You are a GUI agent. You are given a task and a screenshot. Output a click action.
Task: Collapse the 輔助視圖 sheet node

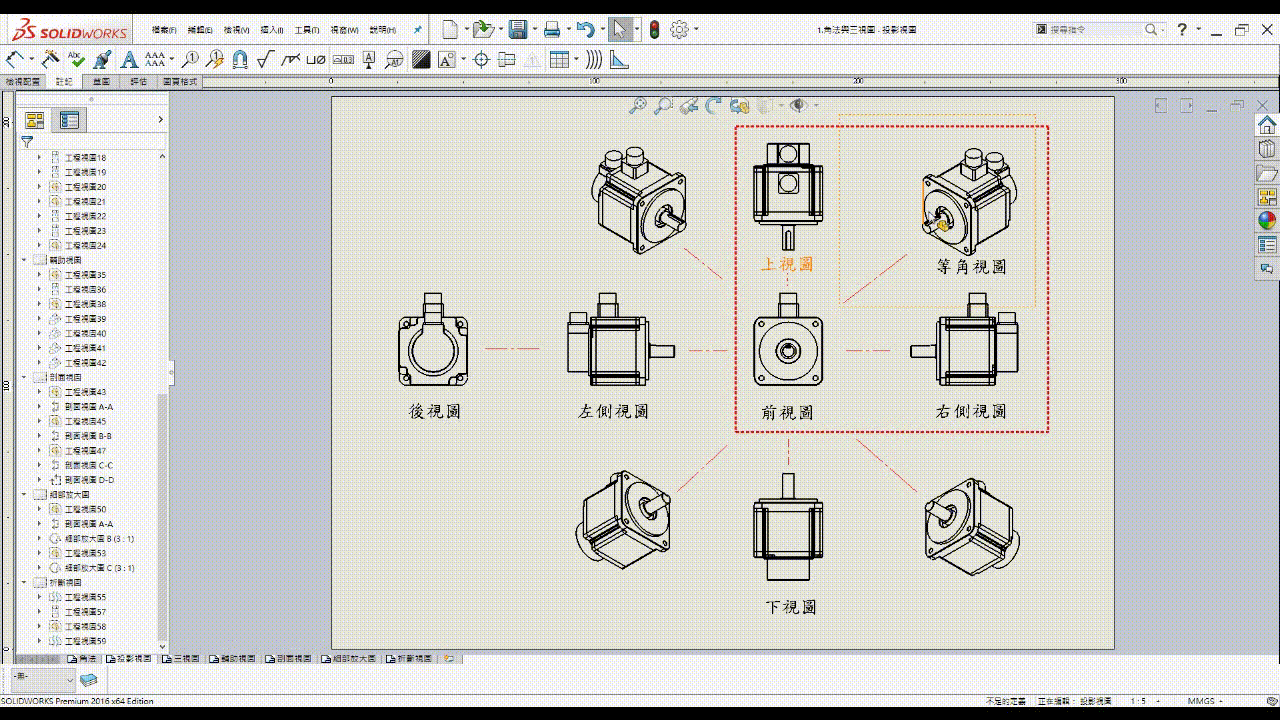click(25, 260)
